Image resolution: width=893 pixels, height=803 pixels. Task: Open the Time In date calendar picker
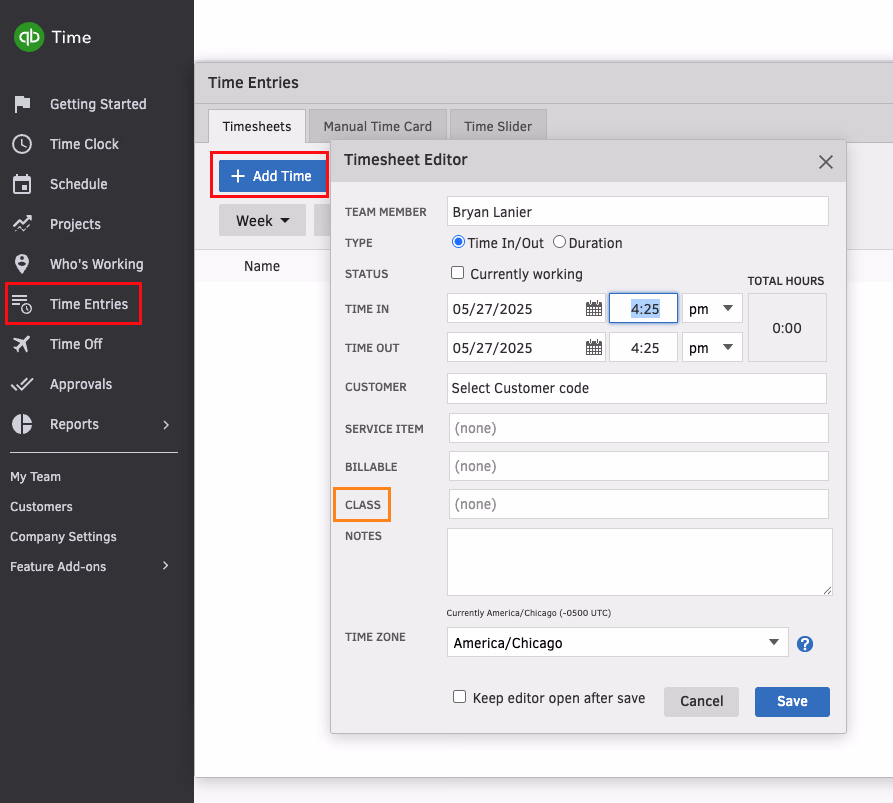pyautogui.click(x=593, y=309)
